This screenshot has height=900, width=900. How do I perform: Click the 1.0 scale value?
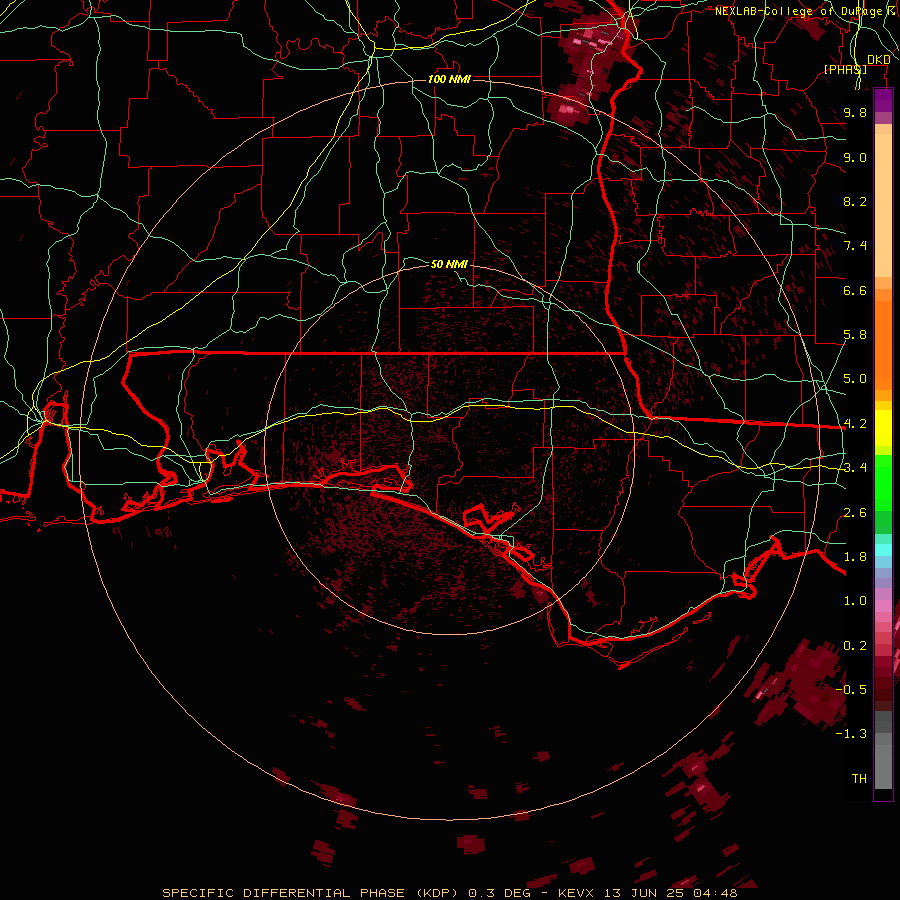(x=855, y=601)
